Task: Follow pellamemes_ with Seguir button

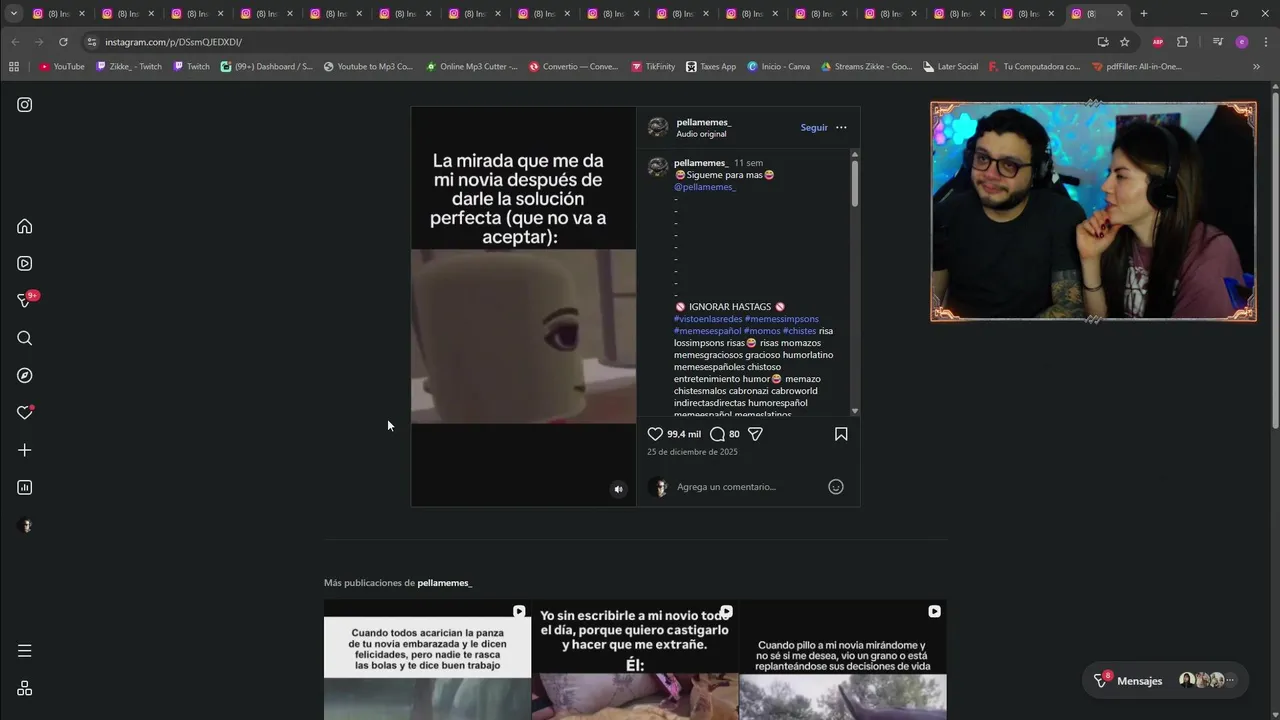Action: 814,127
